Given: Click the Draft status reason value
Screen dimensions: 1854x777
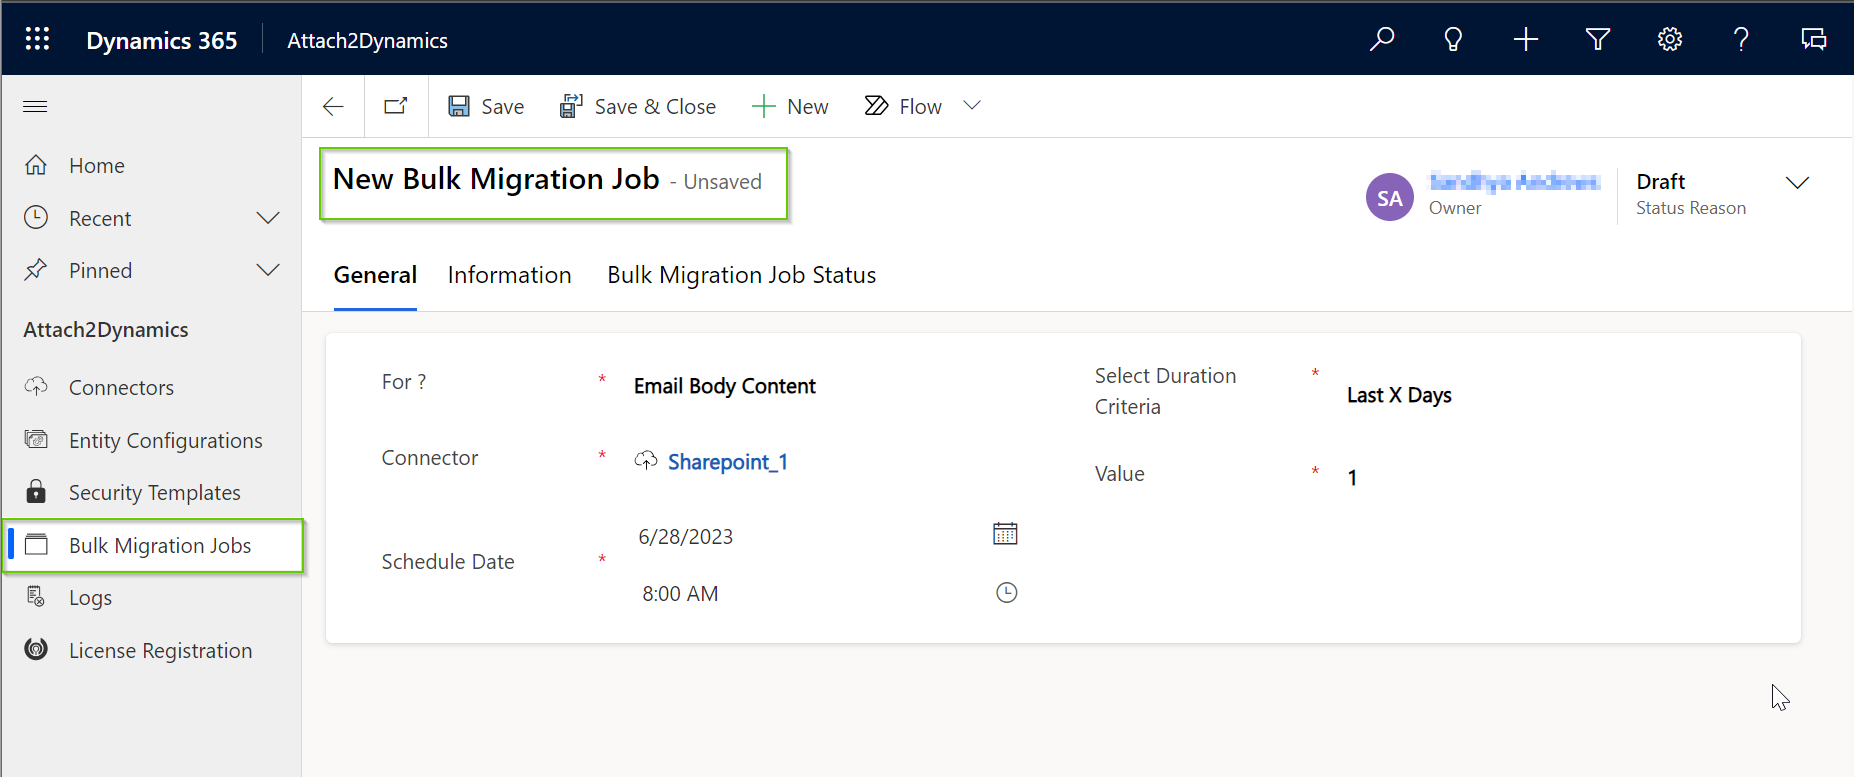Looking at the screenshot, I should (1660, 181).
